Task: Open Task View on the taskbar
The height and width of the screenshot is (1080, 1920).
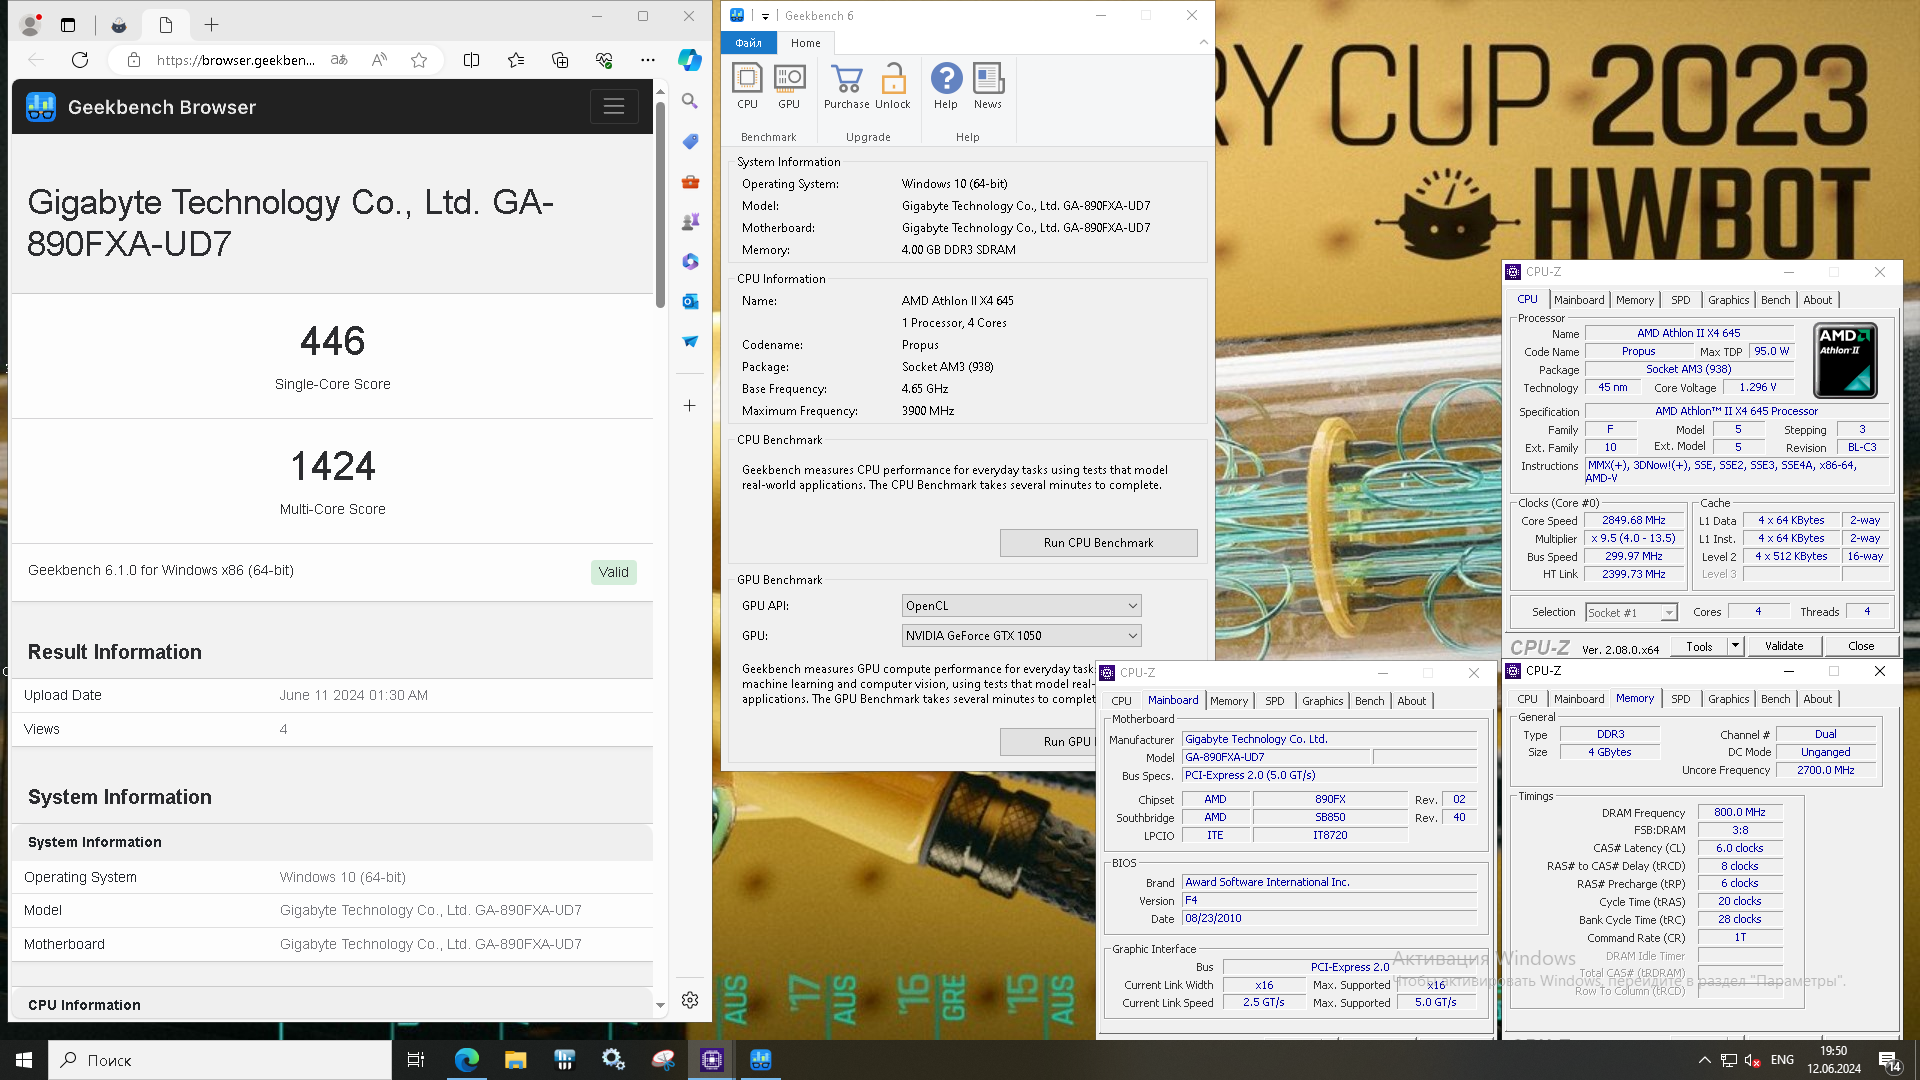Action: point(416,1060)
